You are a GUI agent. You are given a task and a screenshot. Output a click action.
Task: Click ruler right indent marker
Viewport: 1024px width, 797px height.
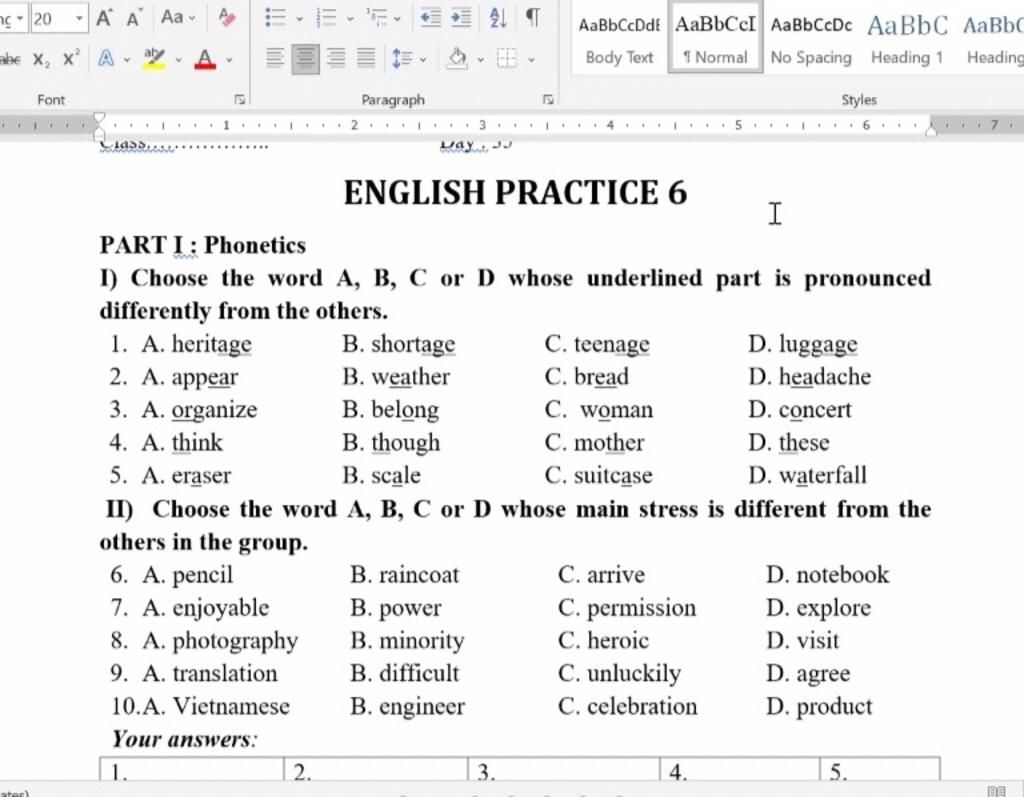931,131
